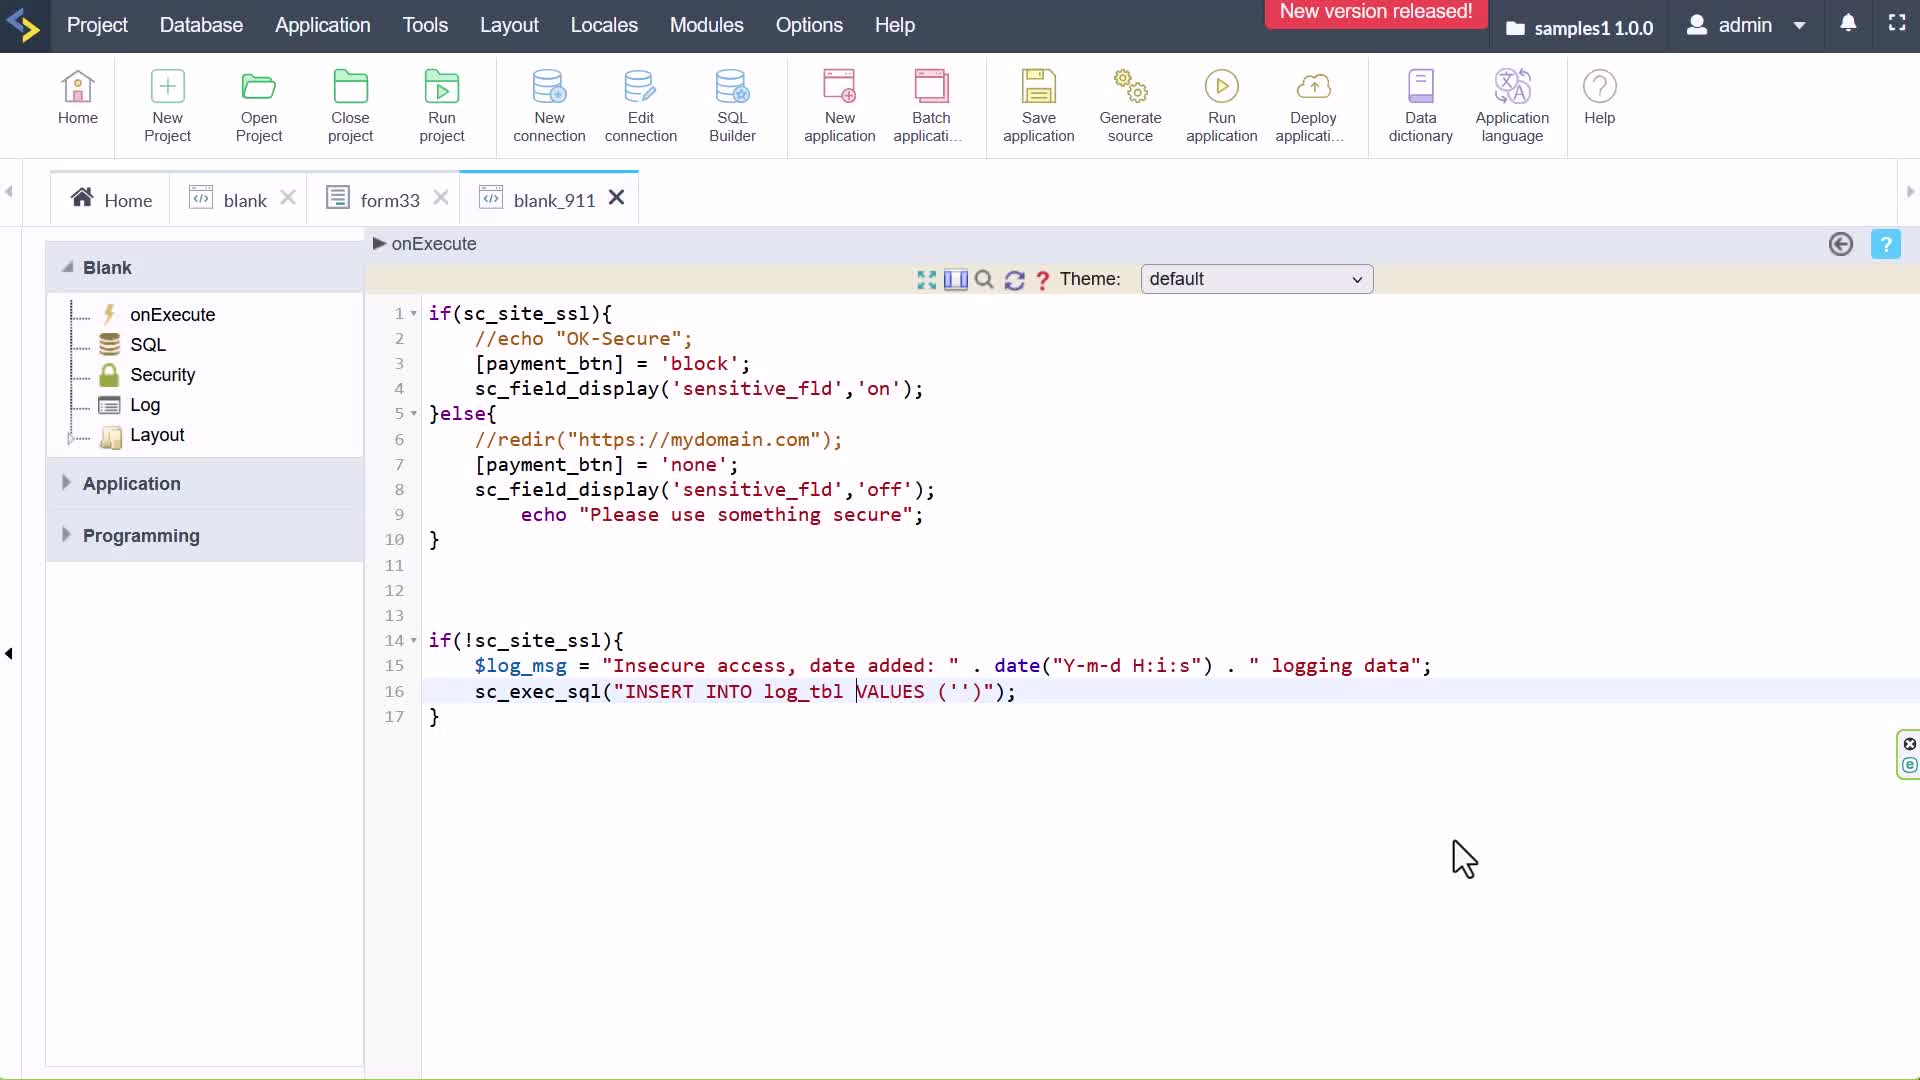The height and width of the screenshot is (1080, 1920).
Task: Click Generate source icon
Action: coord(1130,106)
